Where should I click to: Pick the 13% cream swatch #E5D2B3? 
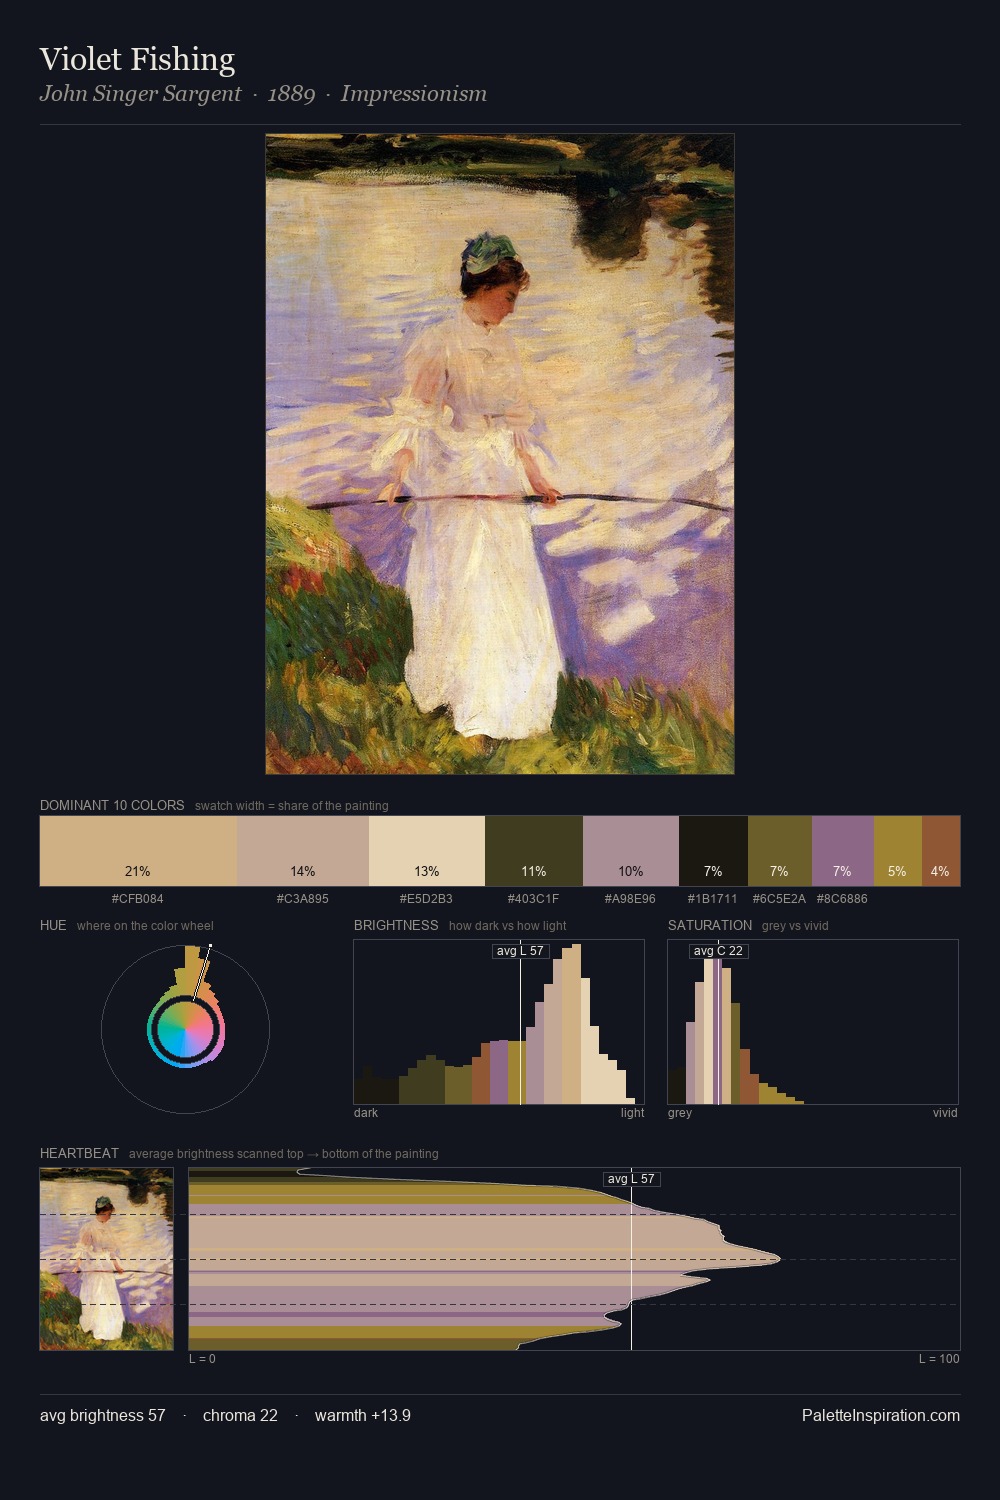click(427, 851)
